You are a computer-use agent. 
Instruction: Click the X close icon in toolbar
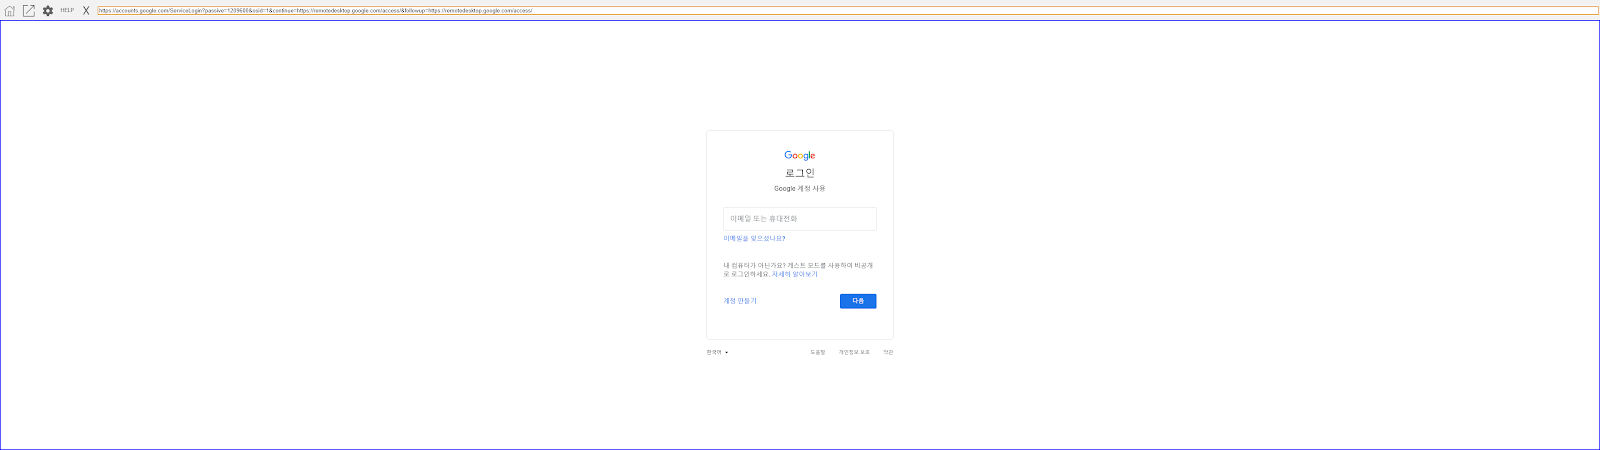tap(86, 11)
